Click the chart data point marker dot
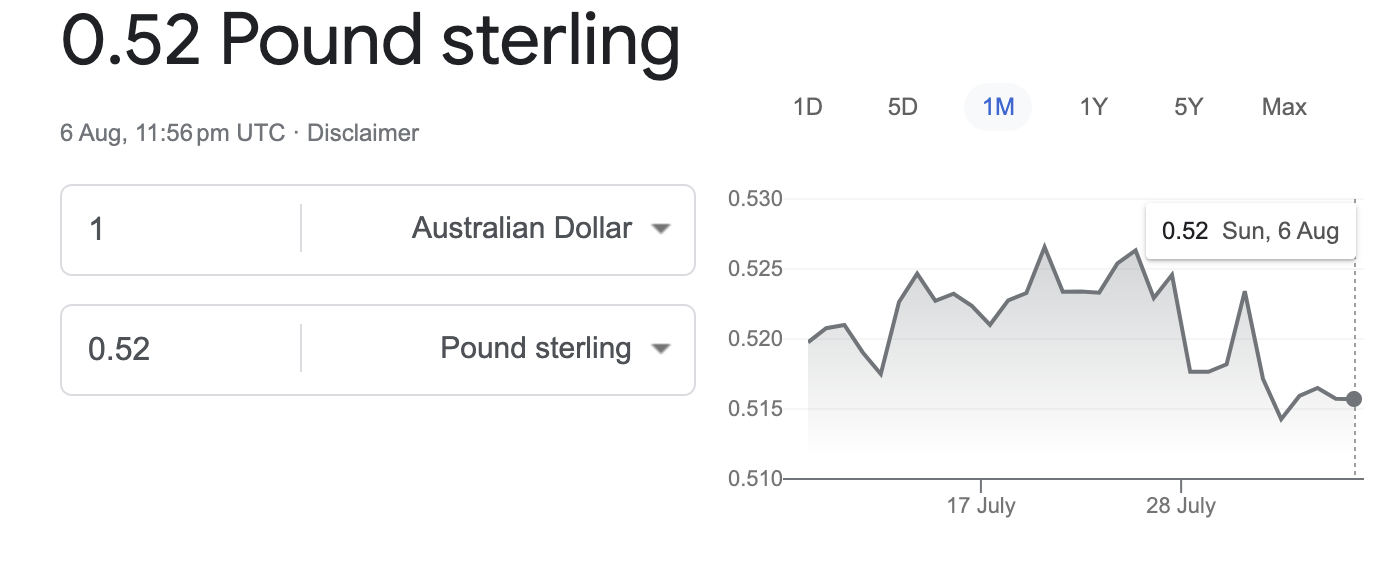1390x562 pixels. (x=1354, y=399)
